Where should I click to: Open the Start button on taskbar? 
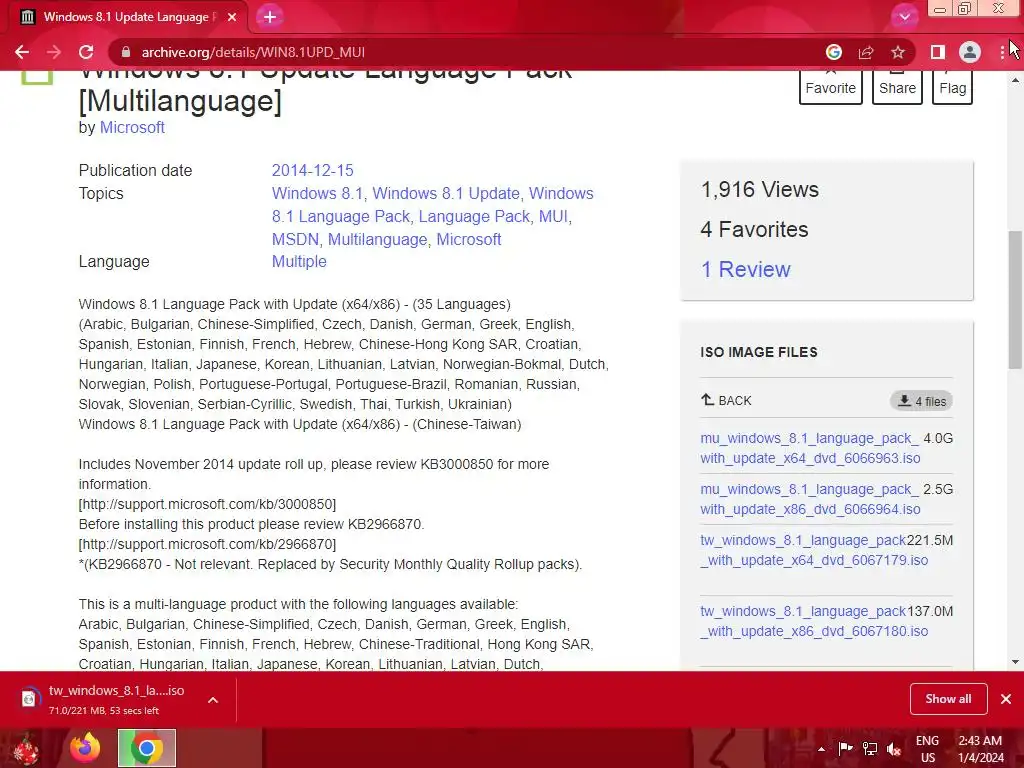(26, 748)
